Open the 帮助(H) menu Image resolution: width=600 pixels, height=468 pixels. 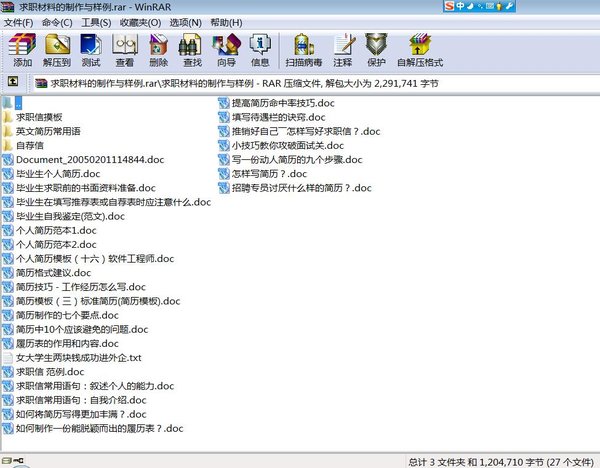click(x=226, y=23)
